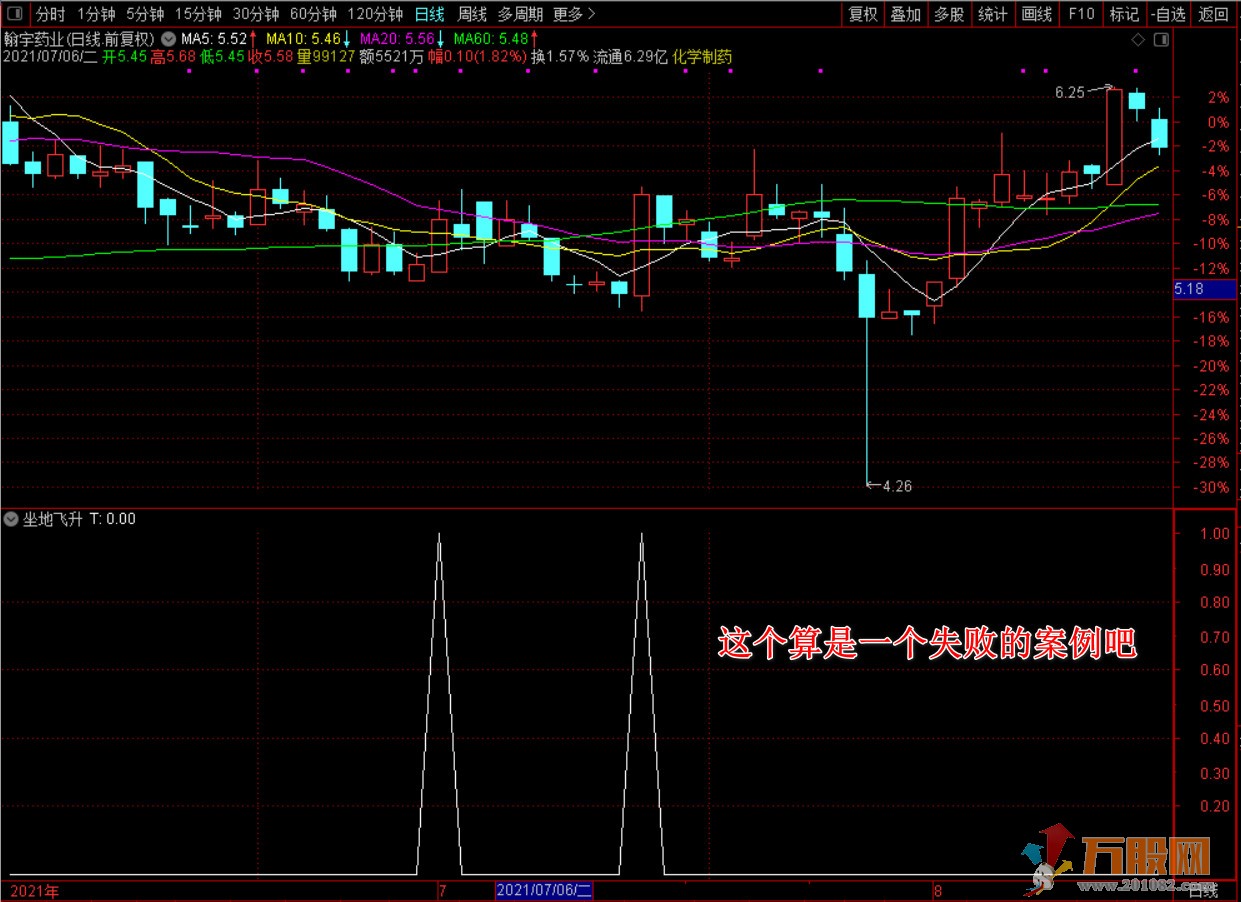The image size is (1241, 902).
Task: Click the 化学制药 sector link
Action: coord(702,57)
